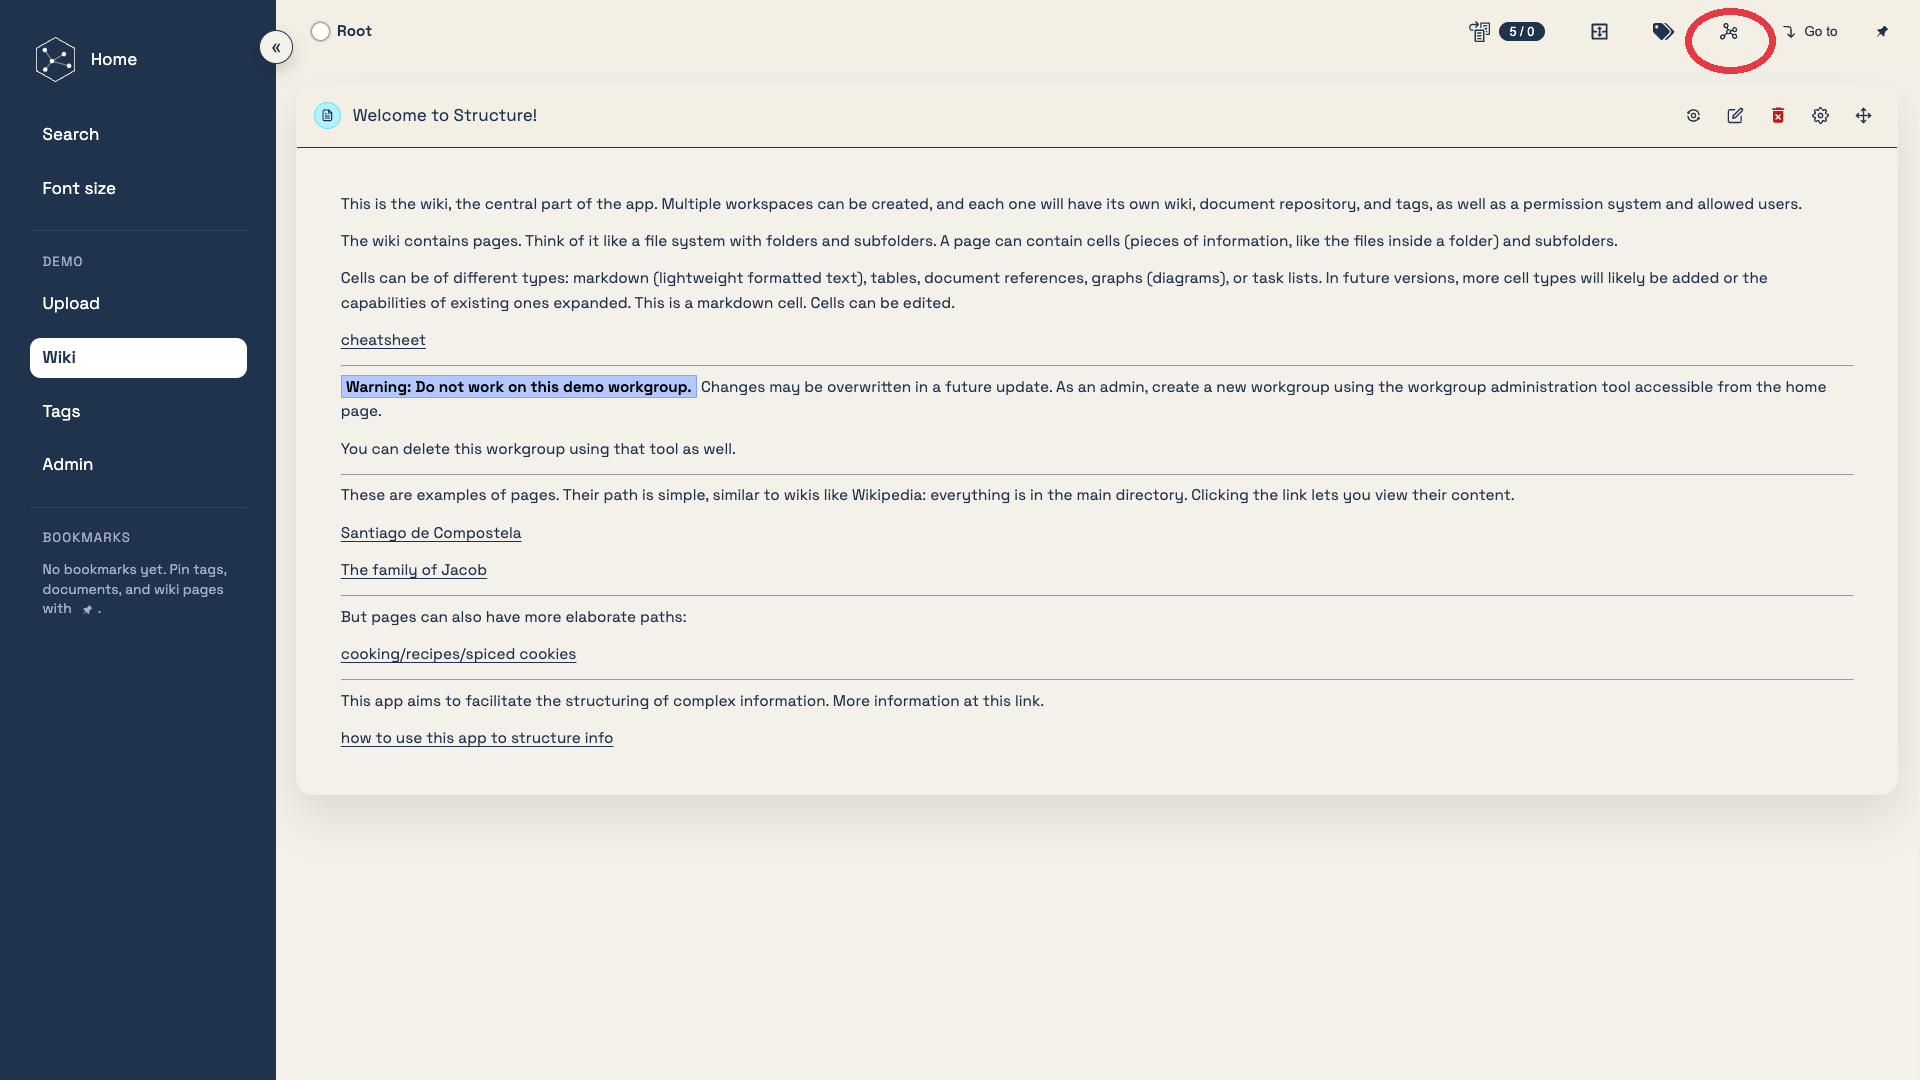Click the document references icon in toolbar
The height and width of the screenshot is (1080, 1920).
pyautogui.click(x=1479, y=32)
